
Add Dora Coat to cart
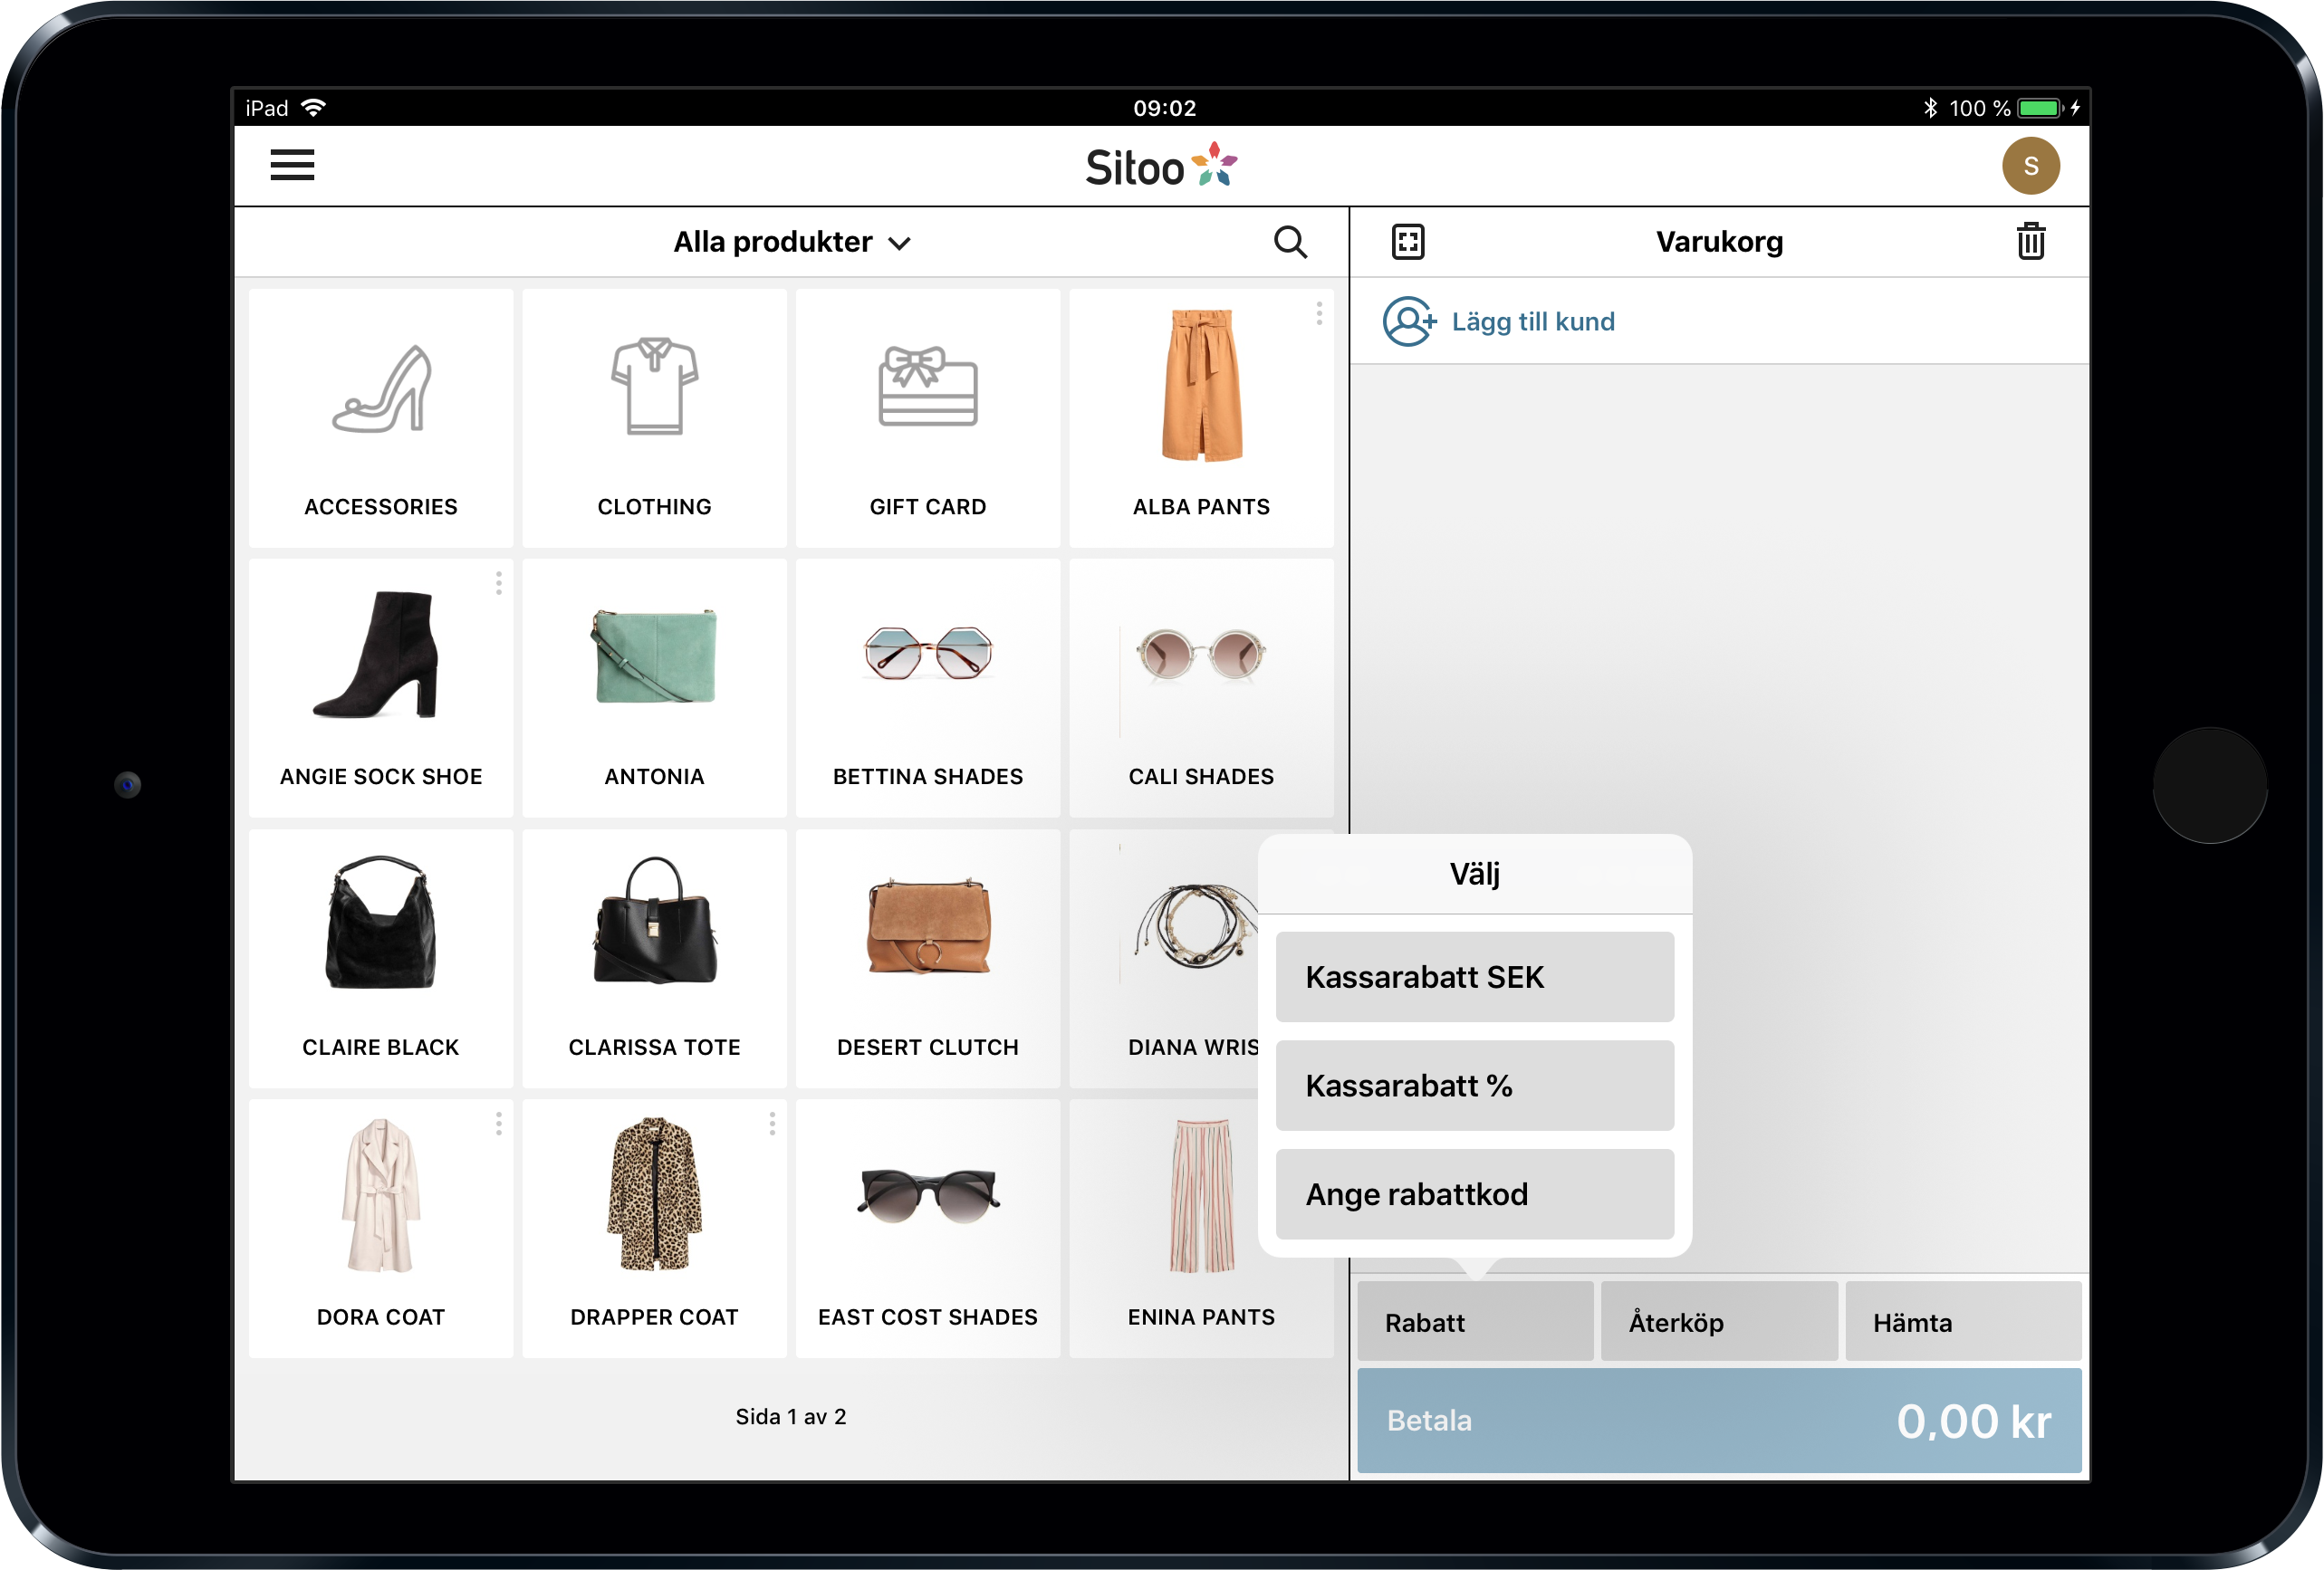381,1229
